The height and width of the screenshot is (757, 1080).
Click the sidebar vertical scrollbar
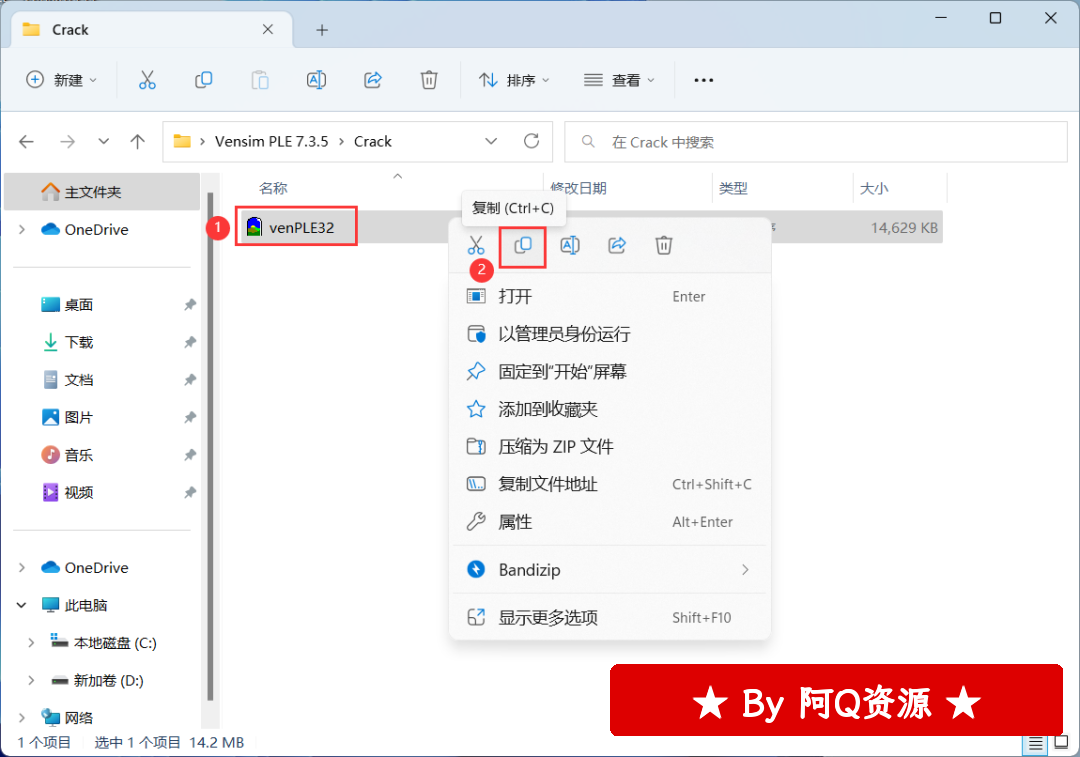coord(209,448)
